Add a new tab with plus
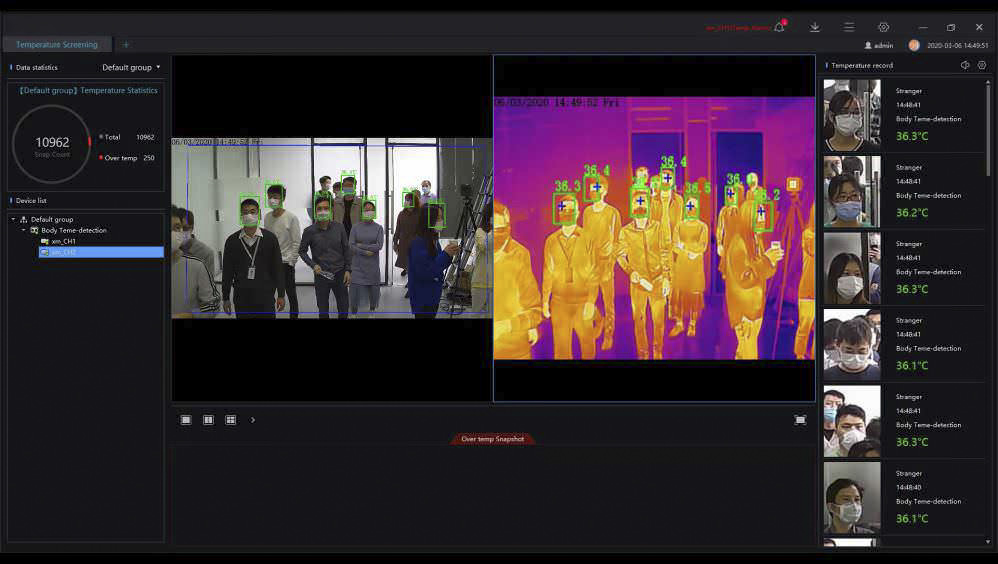Viewport: 998px width, 564px height. coord(126,45)
